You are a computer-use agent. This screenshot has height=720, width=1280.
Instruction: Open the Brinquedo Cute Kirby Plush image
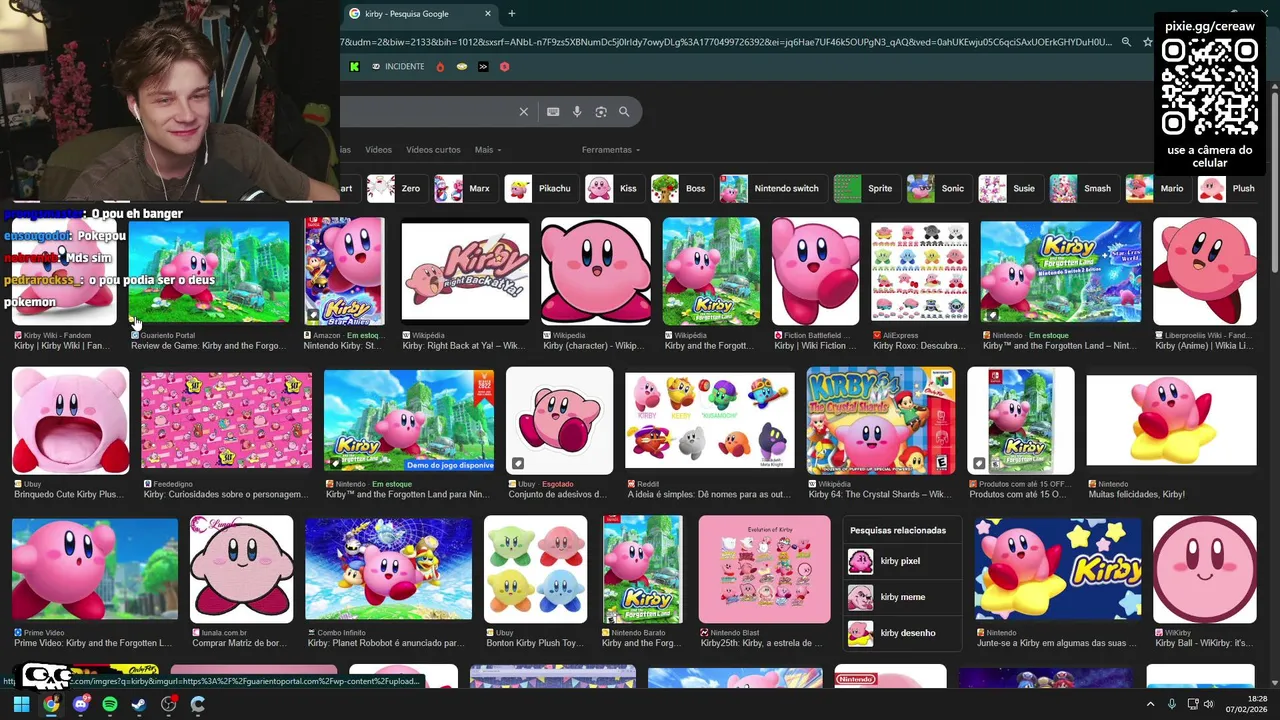coord(70,420)
